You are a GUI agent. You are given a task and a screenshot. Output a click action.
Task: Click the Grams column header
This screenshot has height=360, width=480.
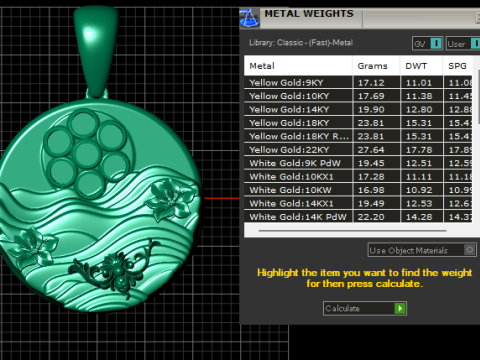coord(376,66)
